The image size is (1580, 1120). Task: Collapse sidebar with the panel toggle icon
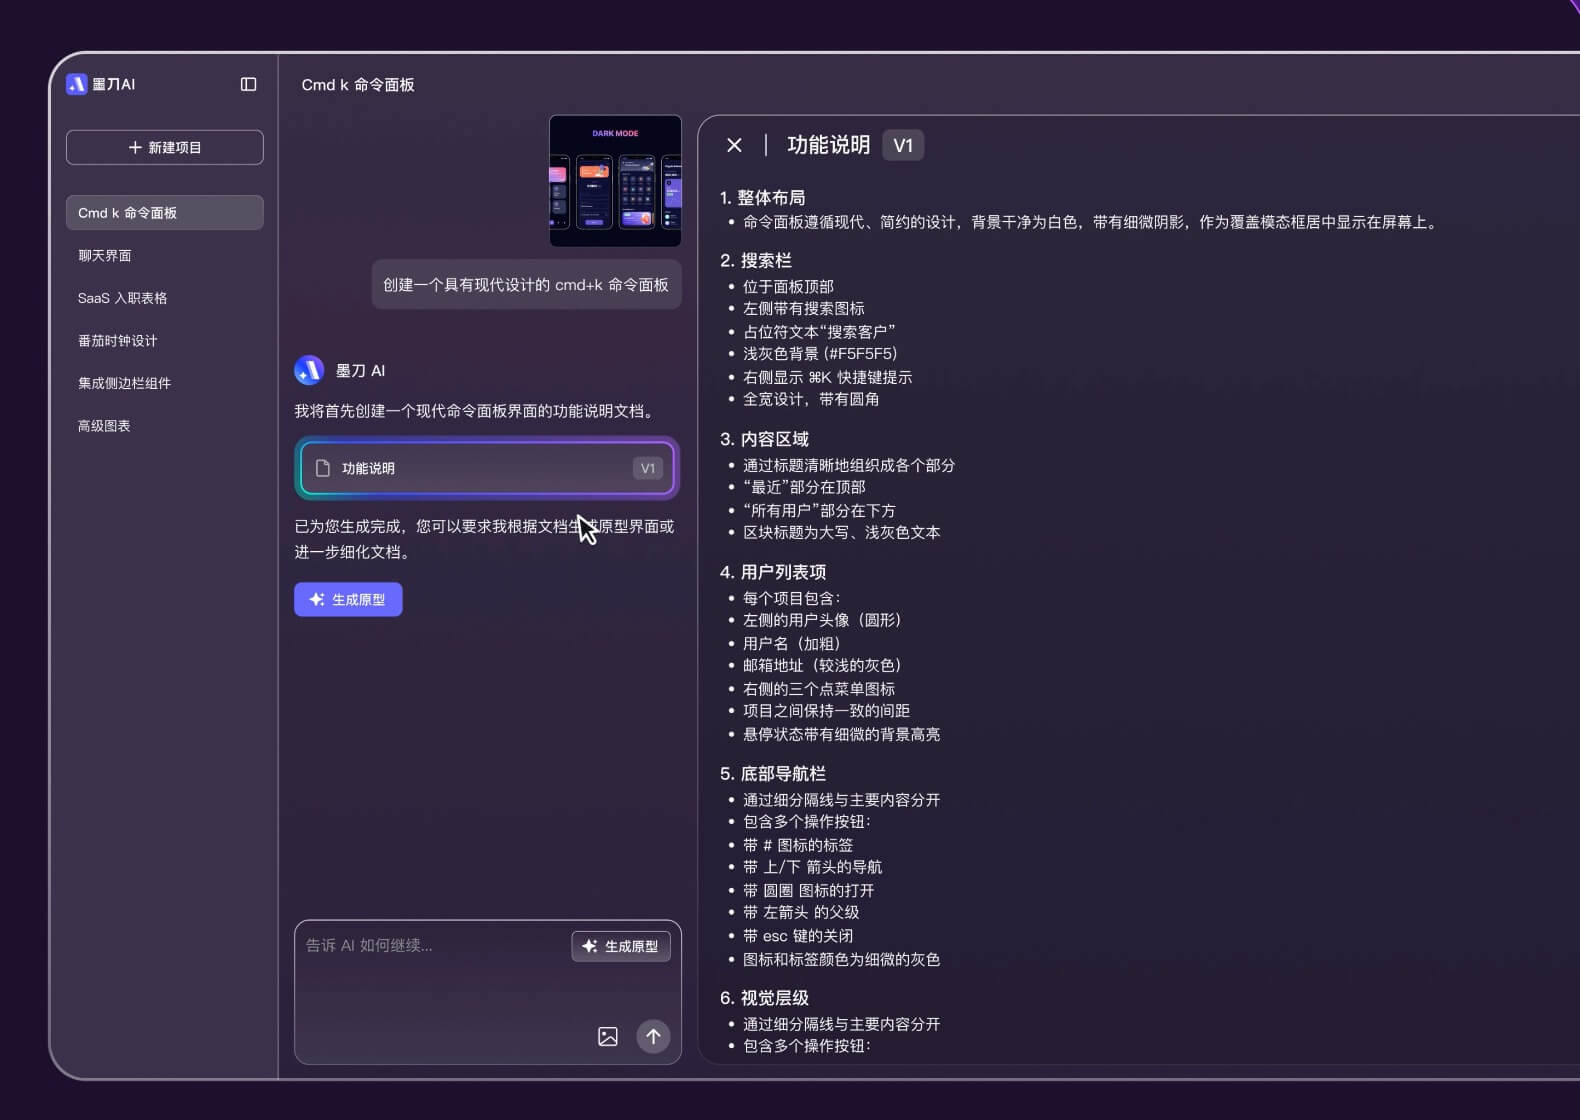[248, 84]
